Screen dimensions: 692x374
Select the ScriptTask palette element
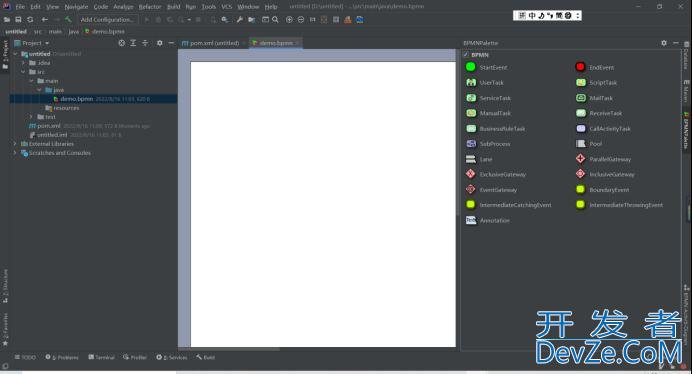pos(596,83)
